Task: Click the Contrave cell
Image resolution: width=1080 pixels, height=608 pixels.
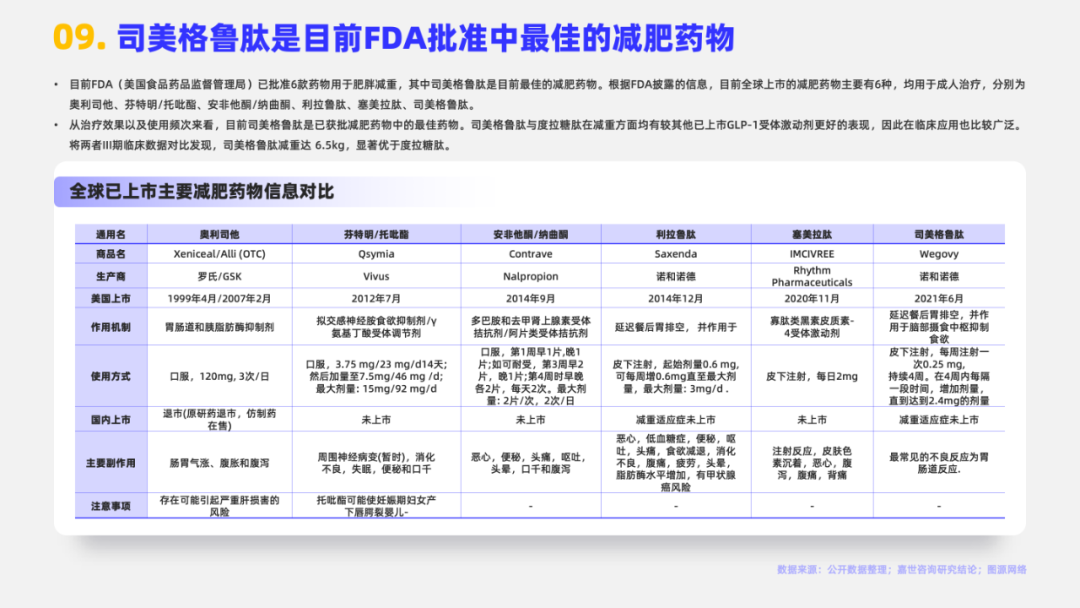Action: (530, 254)
